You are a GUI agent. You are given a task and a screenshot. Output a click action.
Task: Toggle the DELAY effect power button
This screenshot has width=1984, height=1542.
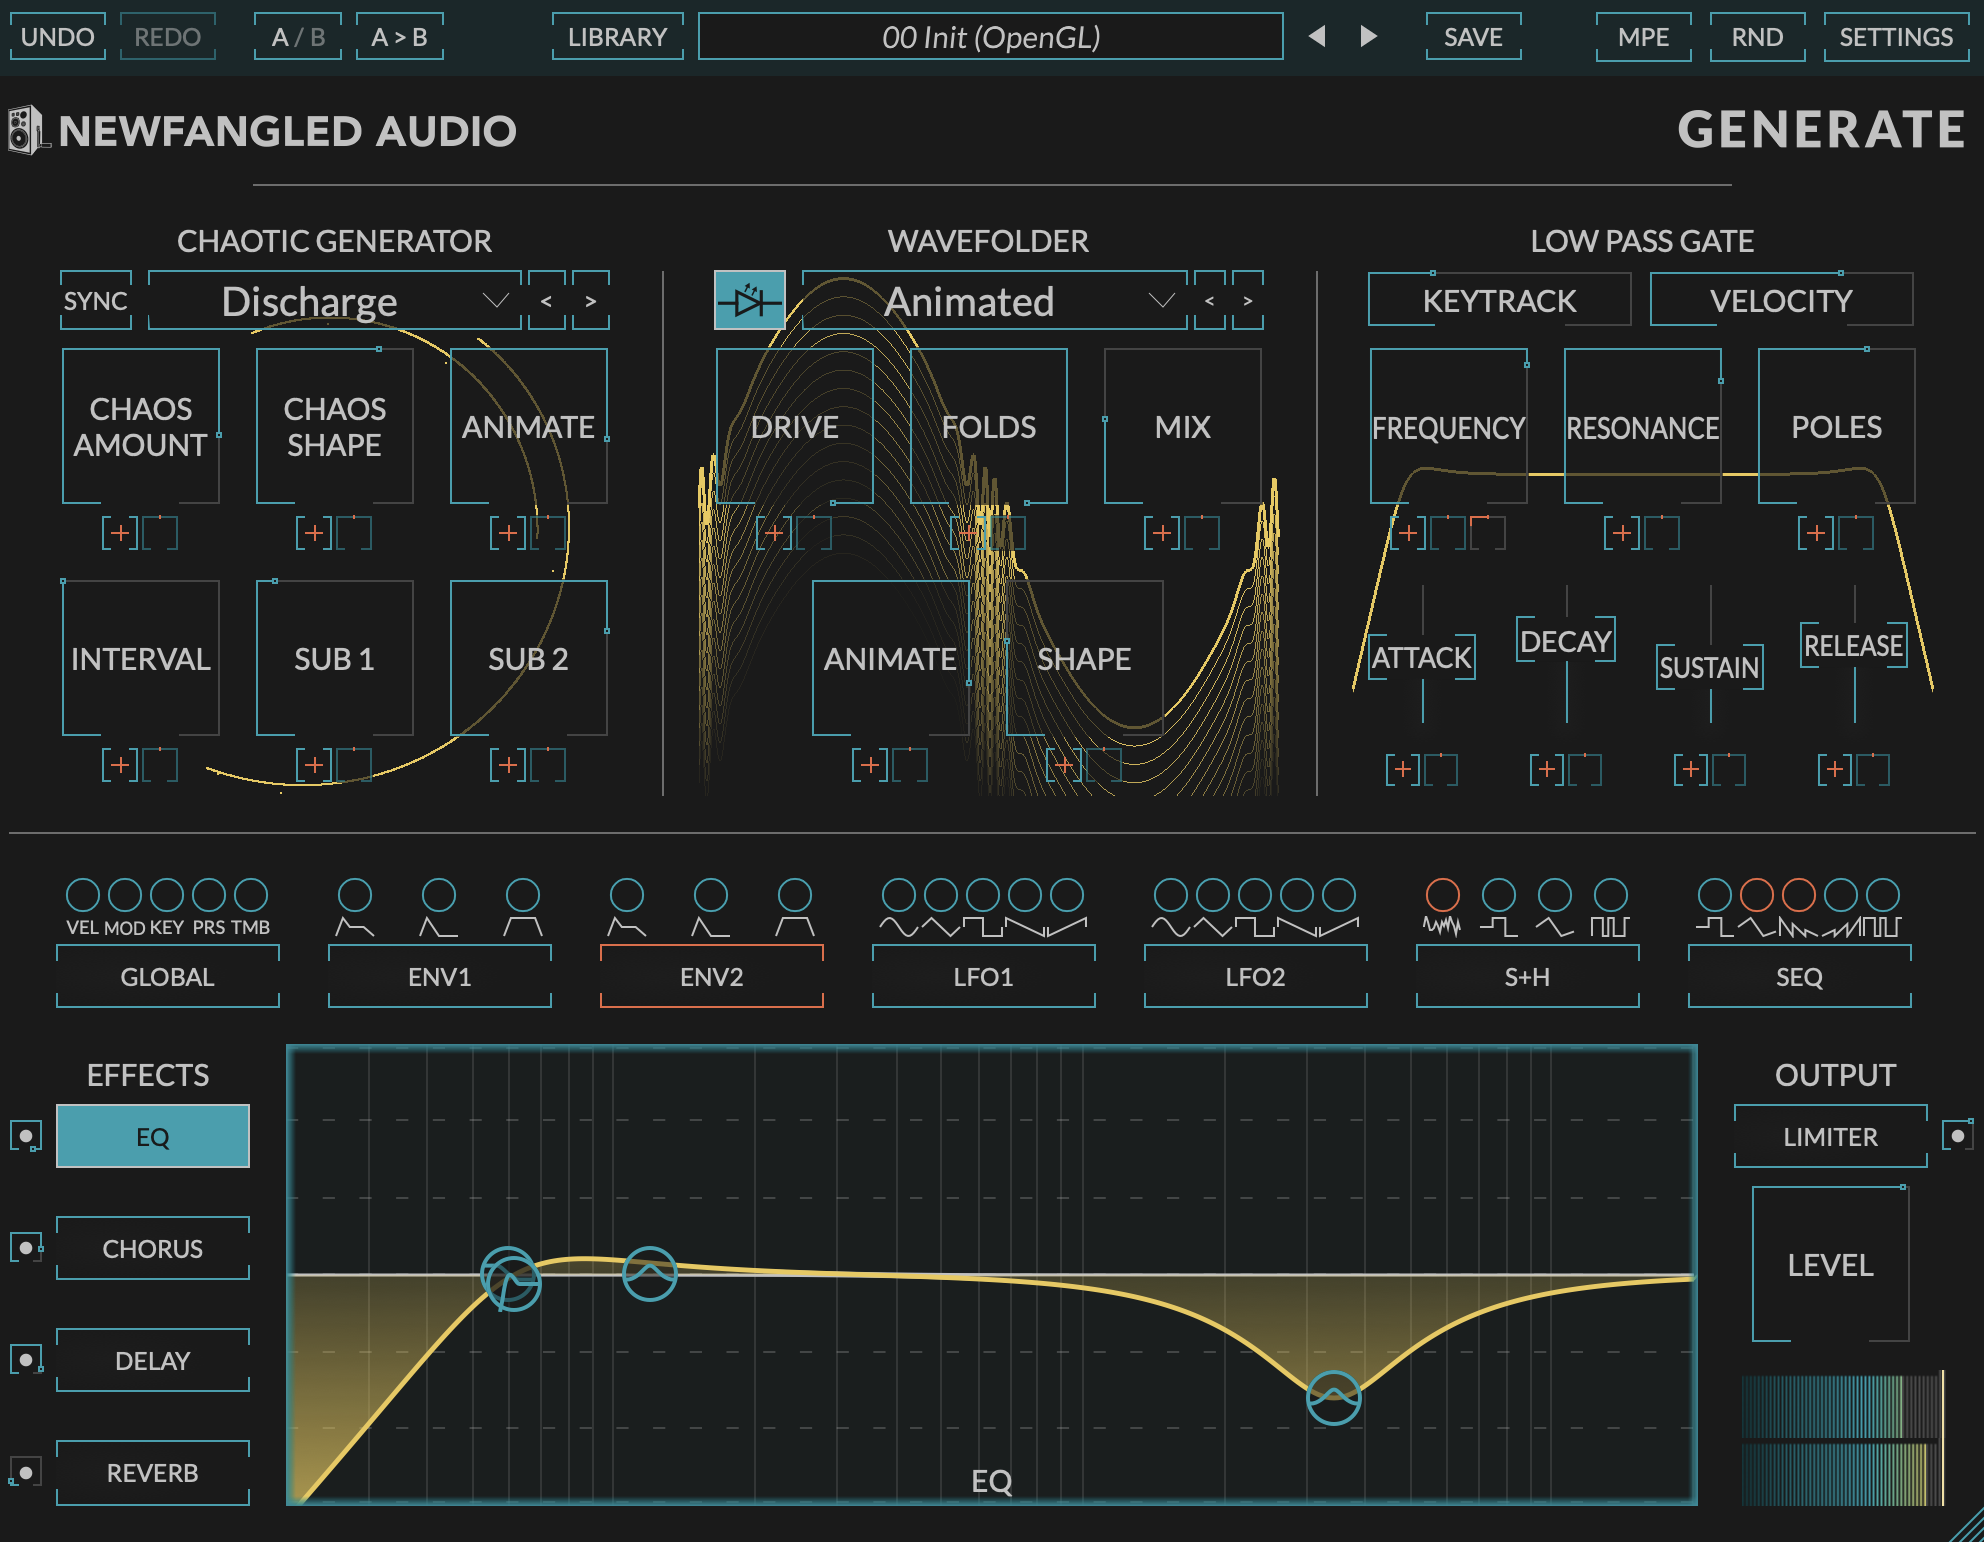(x=26, y=1360)
